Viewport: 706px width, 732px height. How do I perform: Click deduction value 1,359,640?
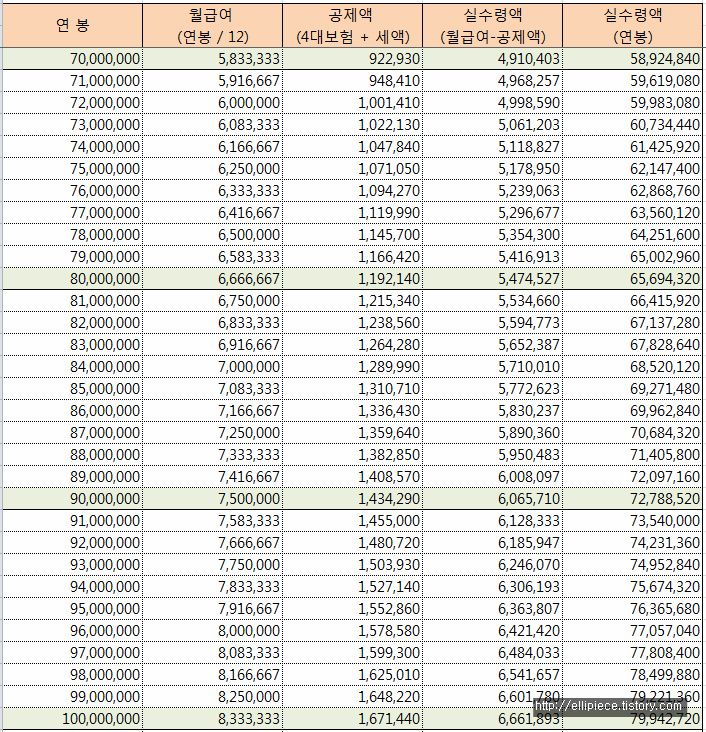[x=353, y=432]
